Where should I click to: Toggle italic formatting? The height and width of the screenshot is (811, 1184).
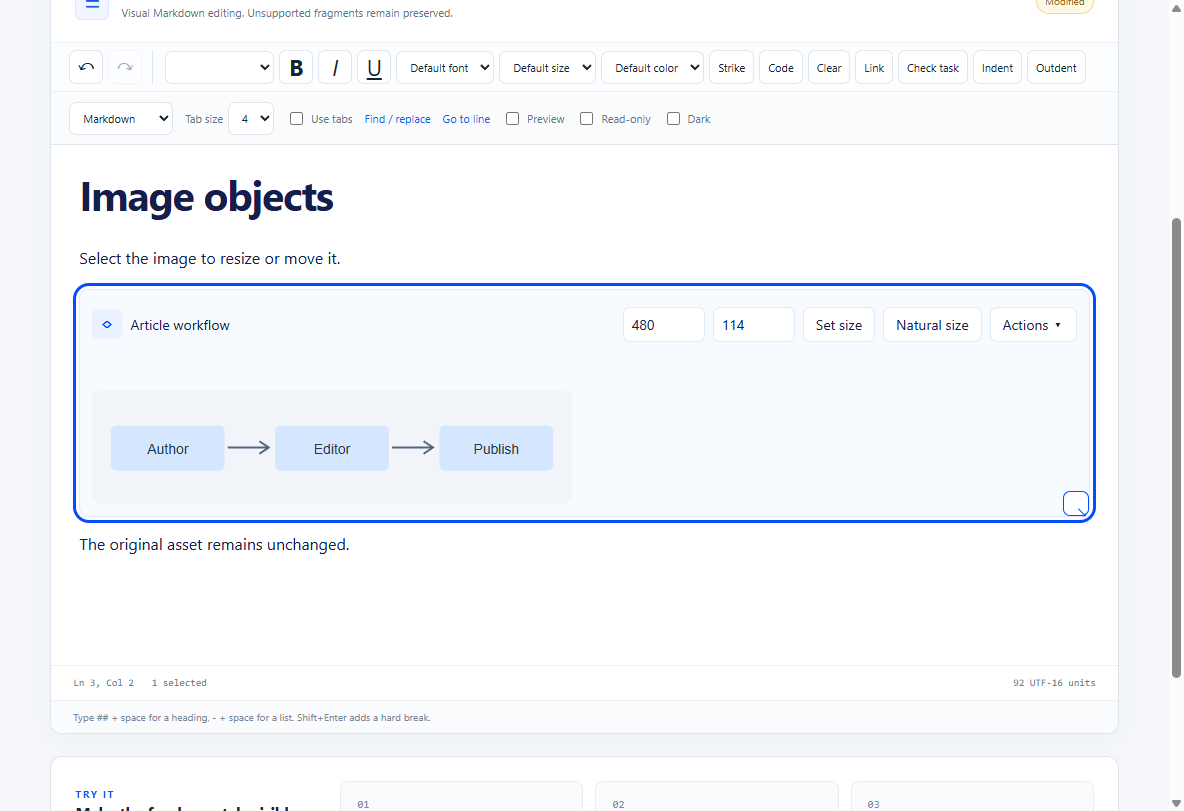pos(335,67)
